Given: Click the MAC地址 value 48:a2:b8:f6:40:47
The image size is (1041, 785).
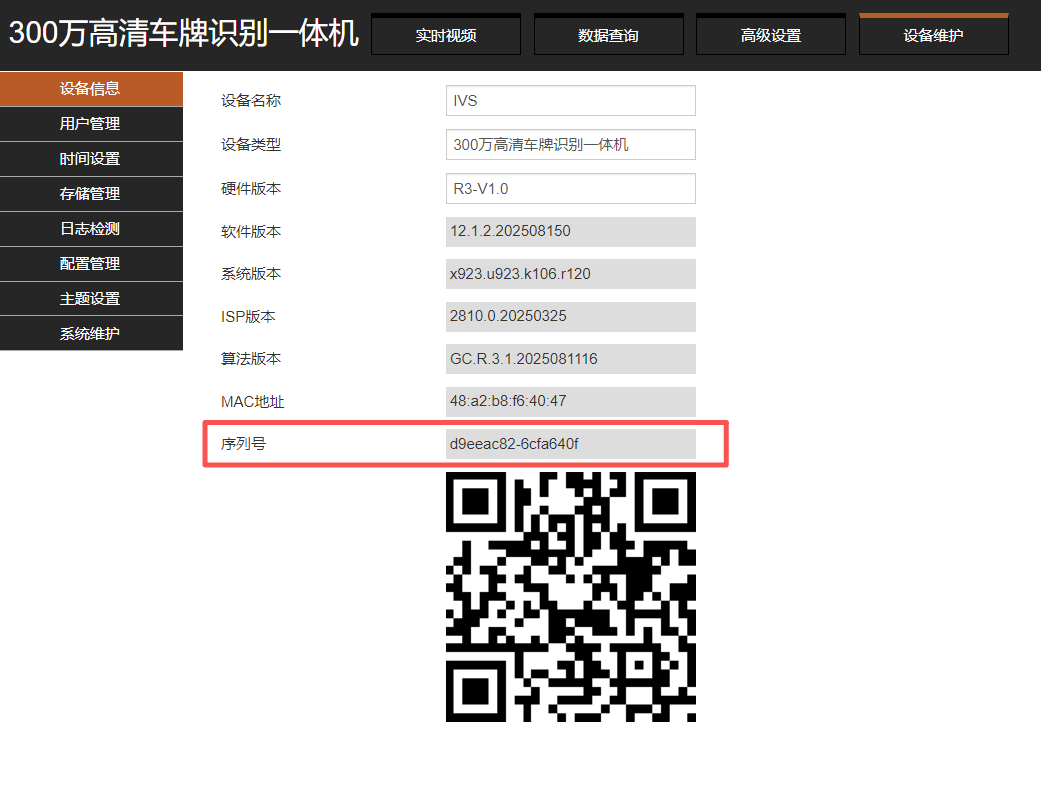Looking at the screenshot, I should (x=570, y=401).
